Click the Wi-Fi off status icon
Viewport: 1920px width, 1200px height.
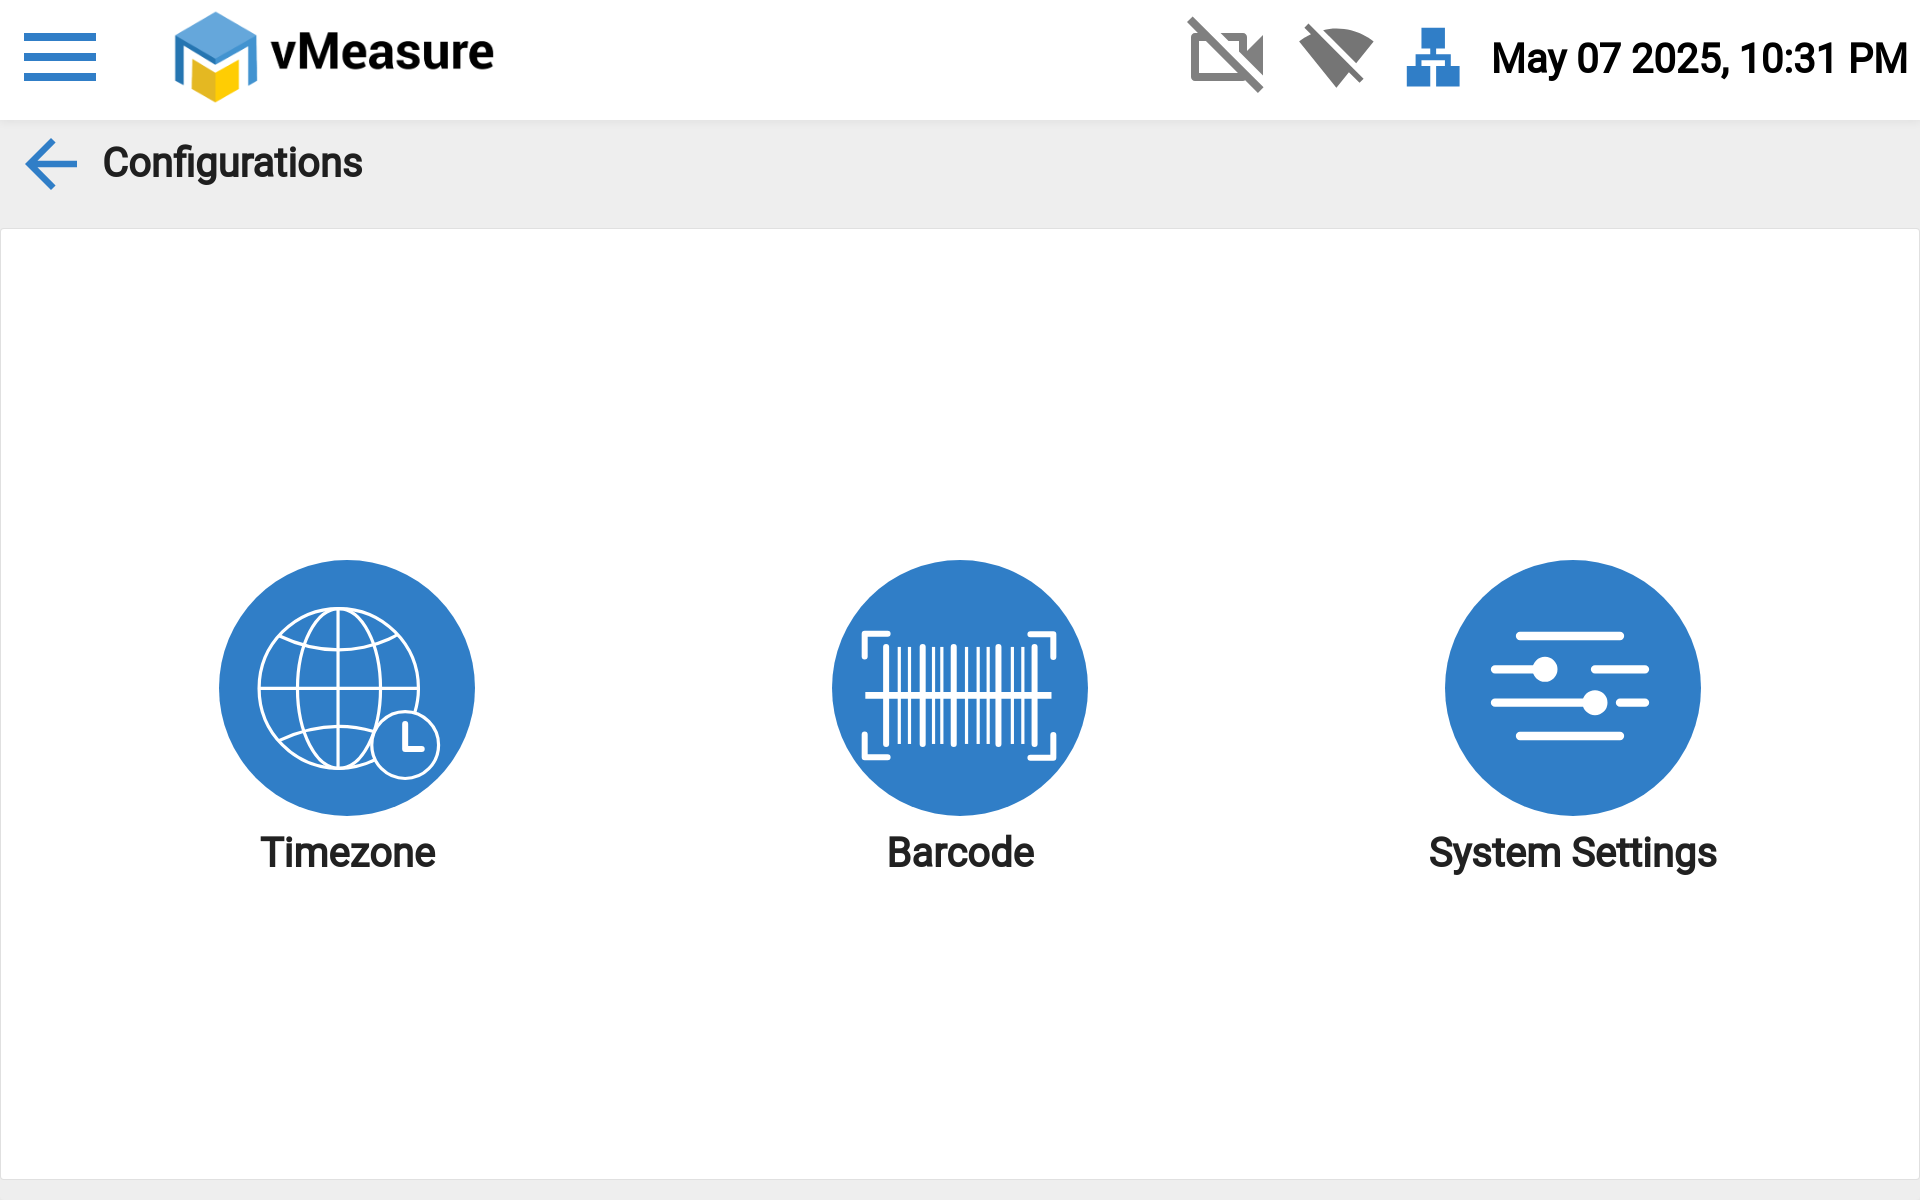tap(1335, 56)
